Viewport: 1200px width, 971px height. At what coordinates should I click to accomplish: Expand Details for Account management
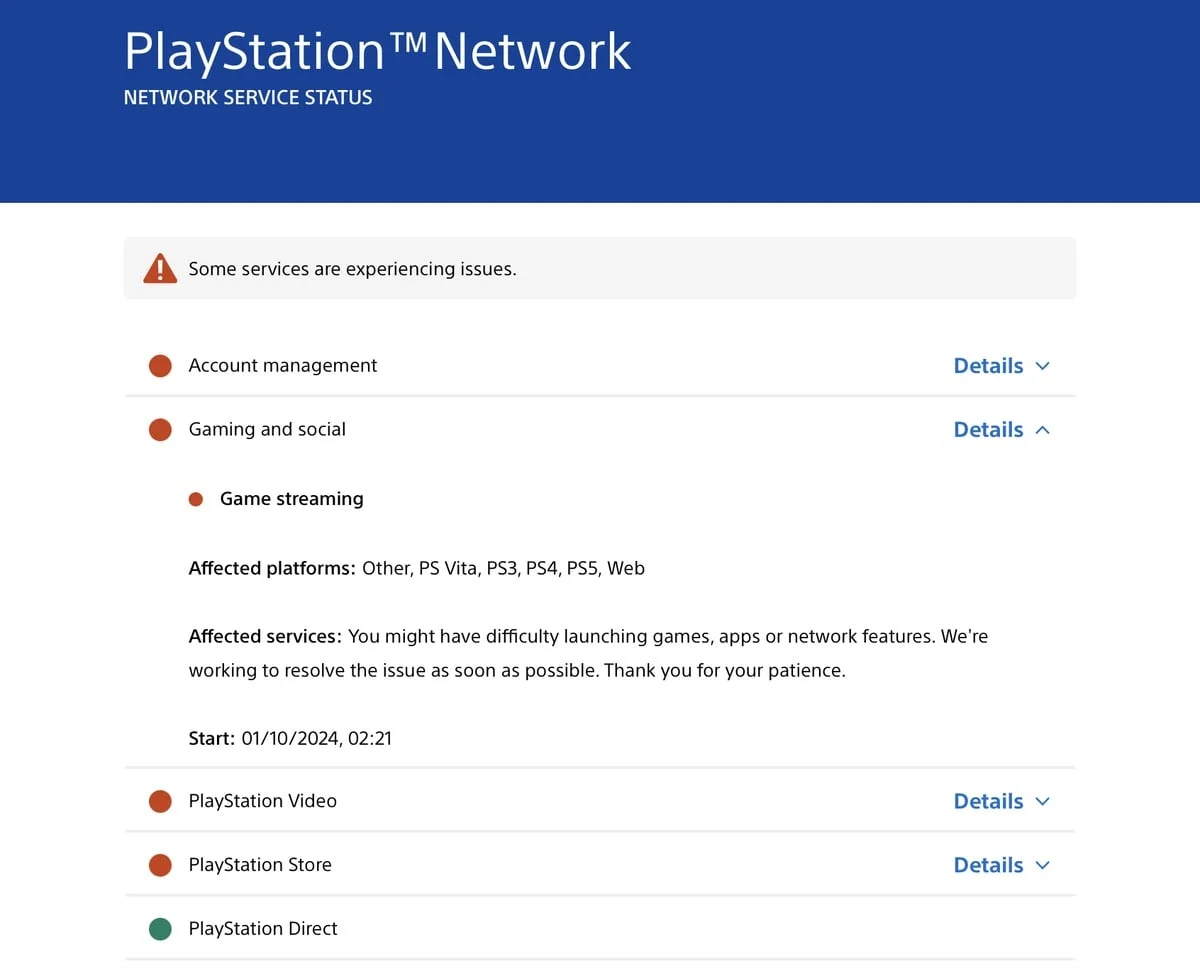tap(1001, 365)
